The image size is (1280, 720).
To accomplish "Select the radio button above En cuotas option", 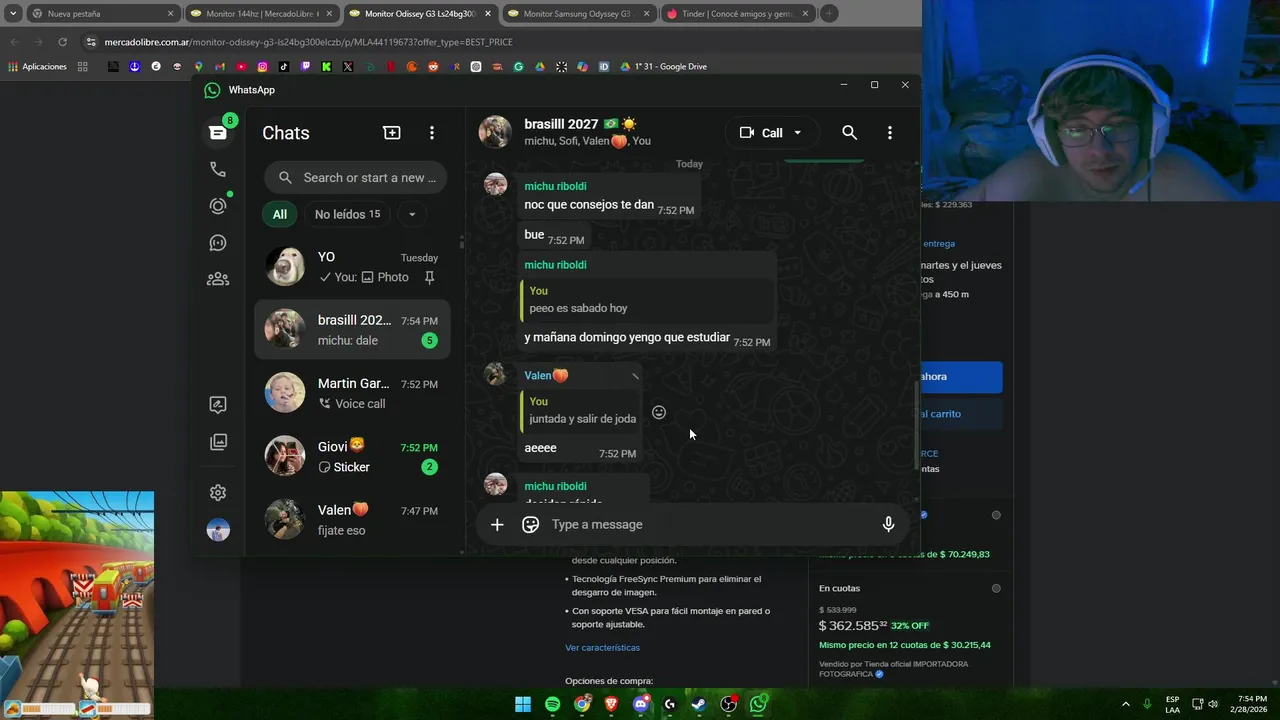I will point(996,515).
